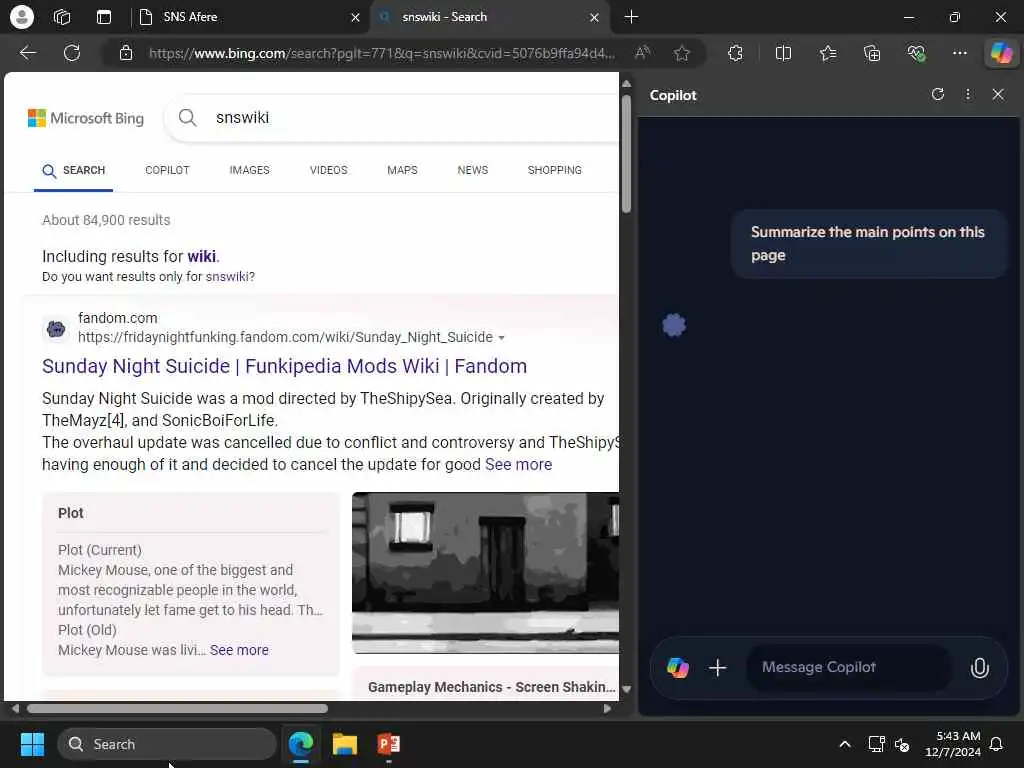Open the Windows Start menu
Screen dimensions: 1024x768
coord(32,744)
